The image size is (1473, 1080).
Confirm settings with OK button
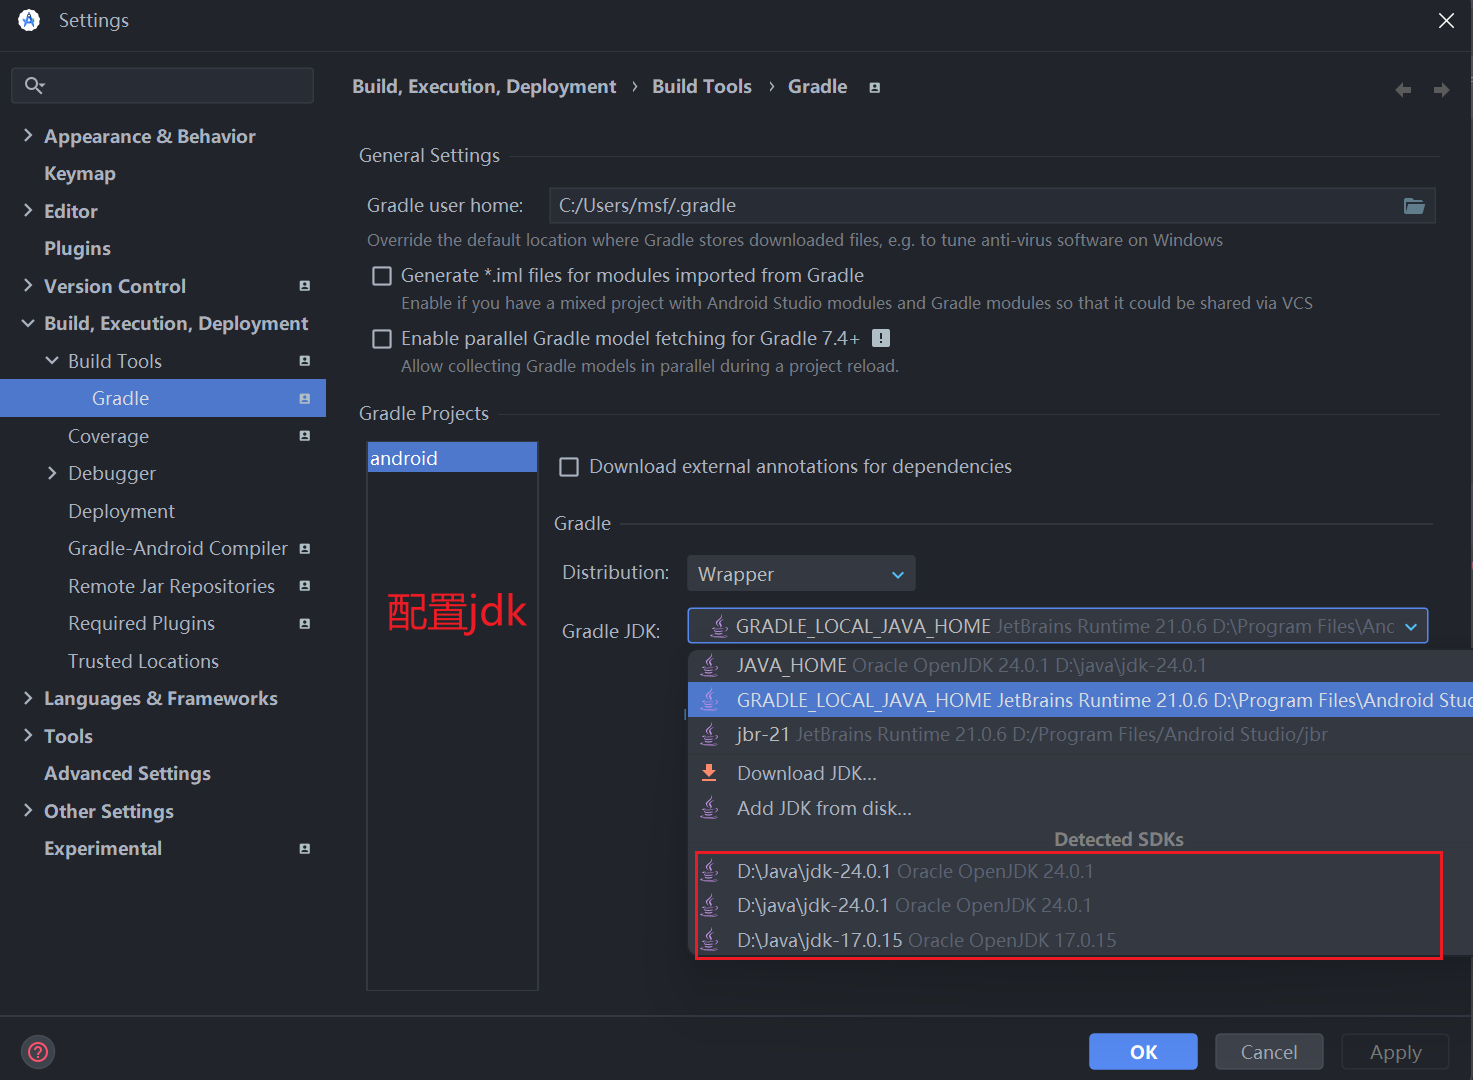(x=1143, y=1052)
